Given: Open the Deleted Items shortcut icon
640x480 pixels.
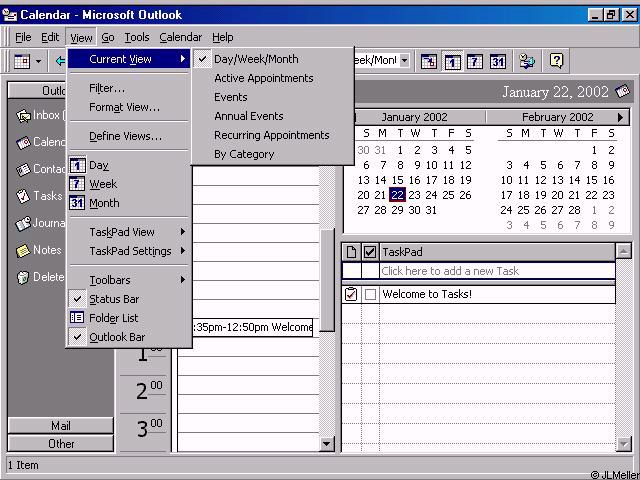Looking at the screenshot, I should point(23,278).
